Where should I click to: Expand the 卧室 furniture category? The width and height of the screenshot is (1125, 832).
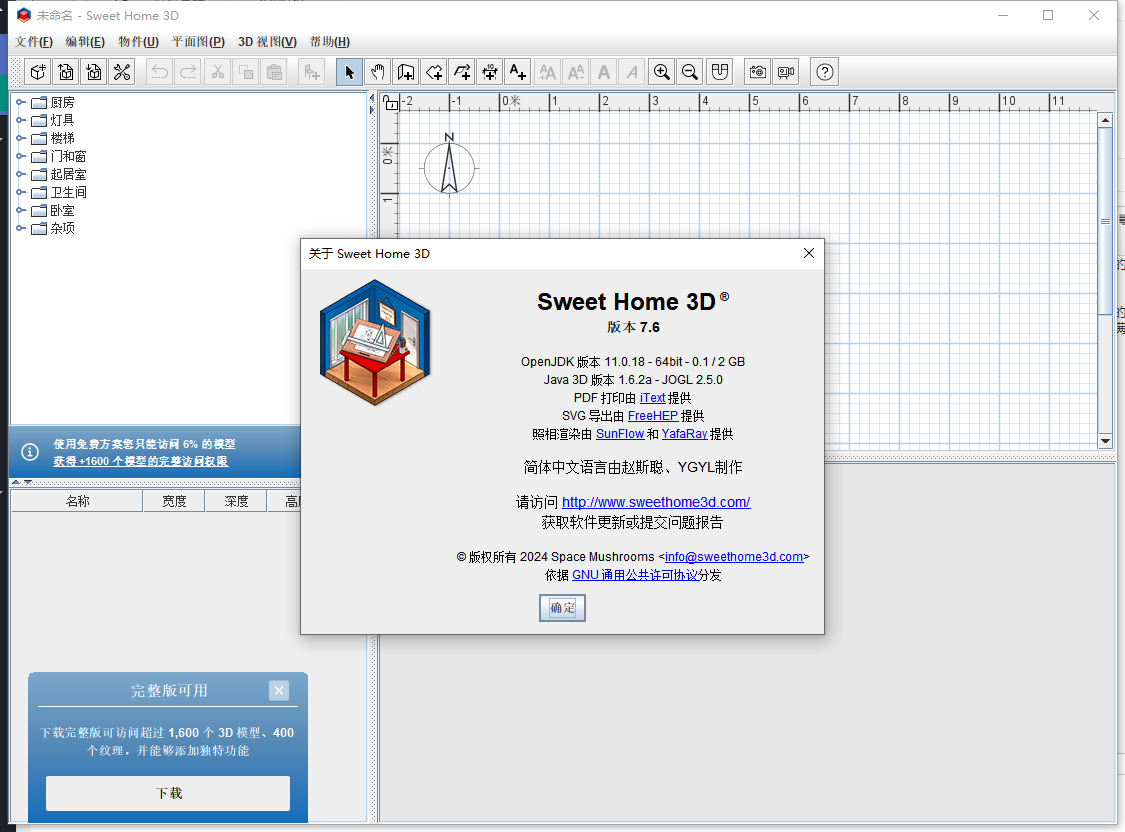point(21,210)
